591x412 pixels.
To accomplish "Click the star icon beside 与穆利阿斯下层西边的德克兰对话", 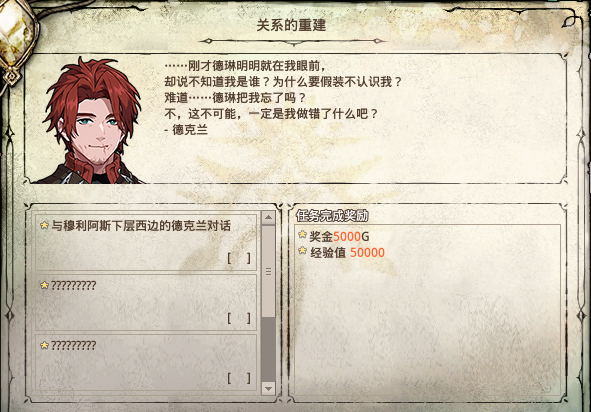I will click(44, 225).
